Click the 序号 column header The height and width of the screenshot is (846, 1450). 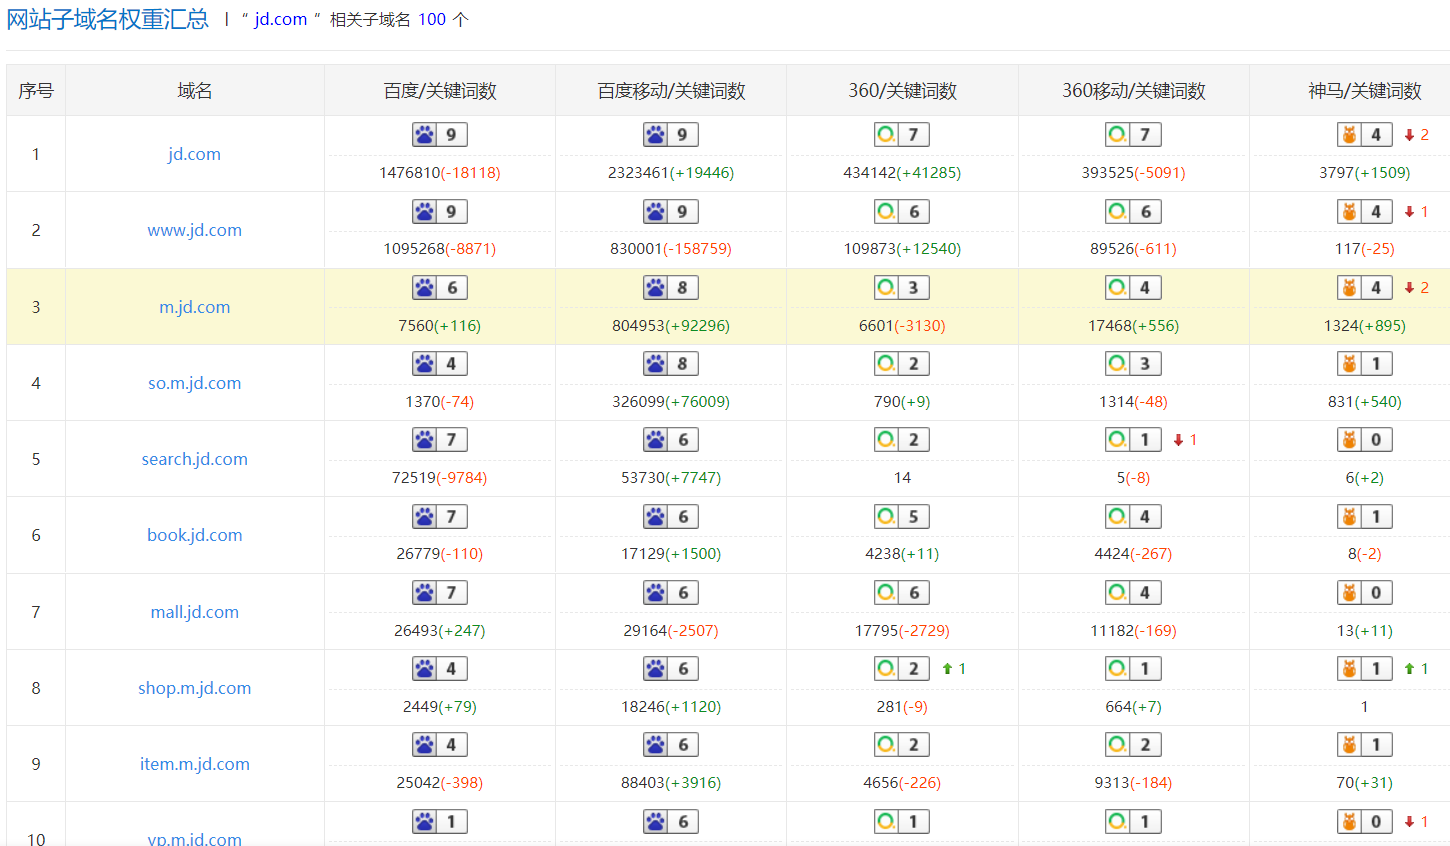tap(36, 91)
